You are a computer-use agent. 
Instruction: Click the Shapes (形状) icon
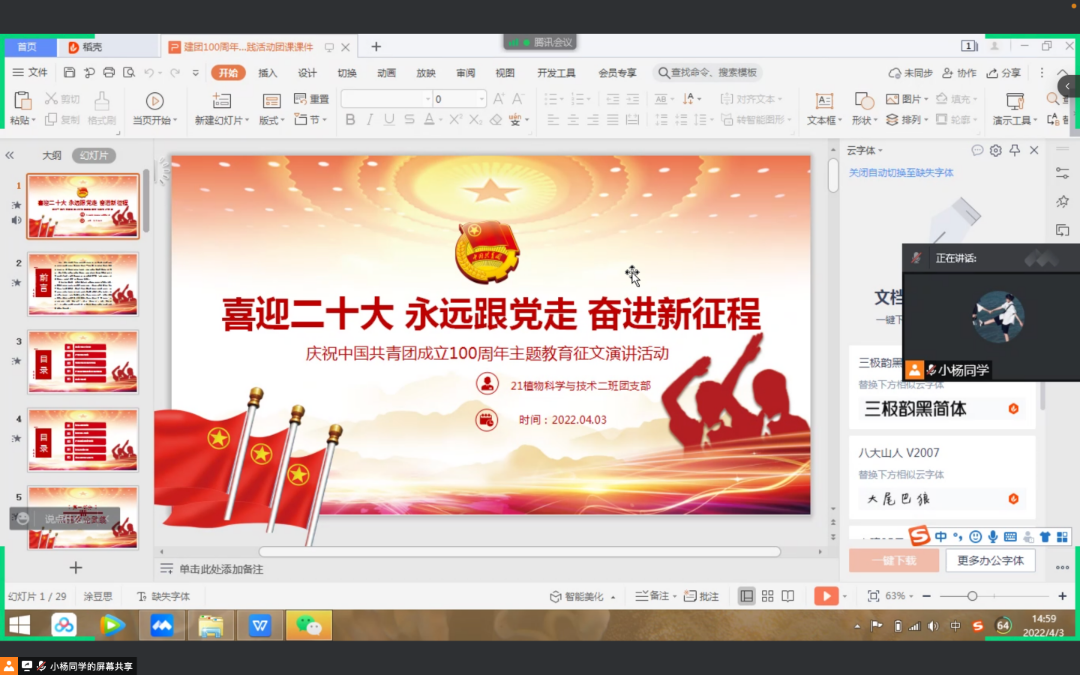coord(863,109)
